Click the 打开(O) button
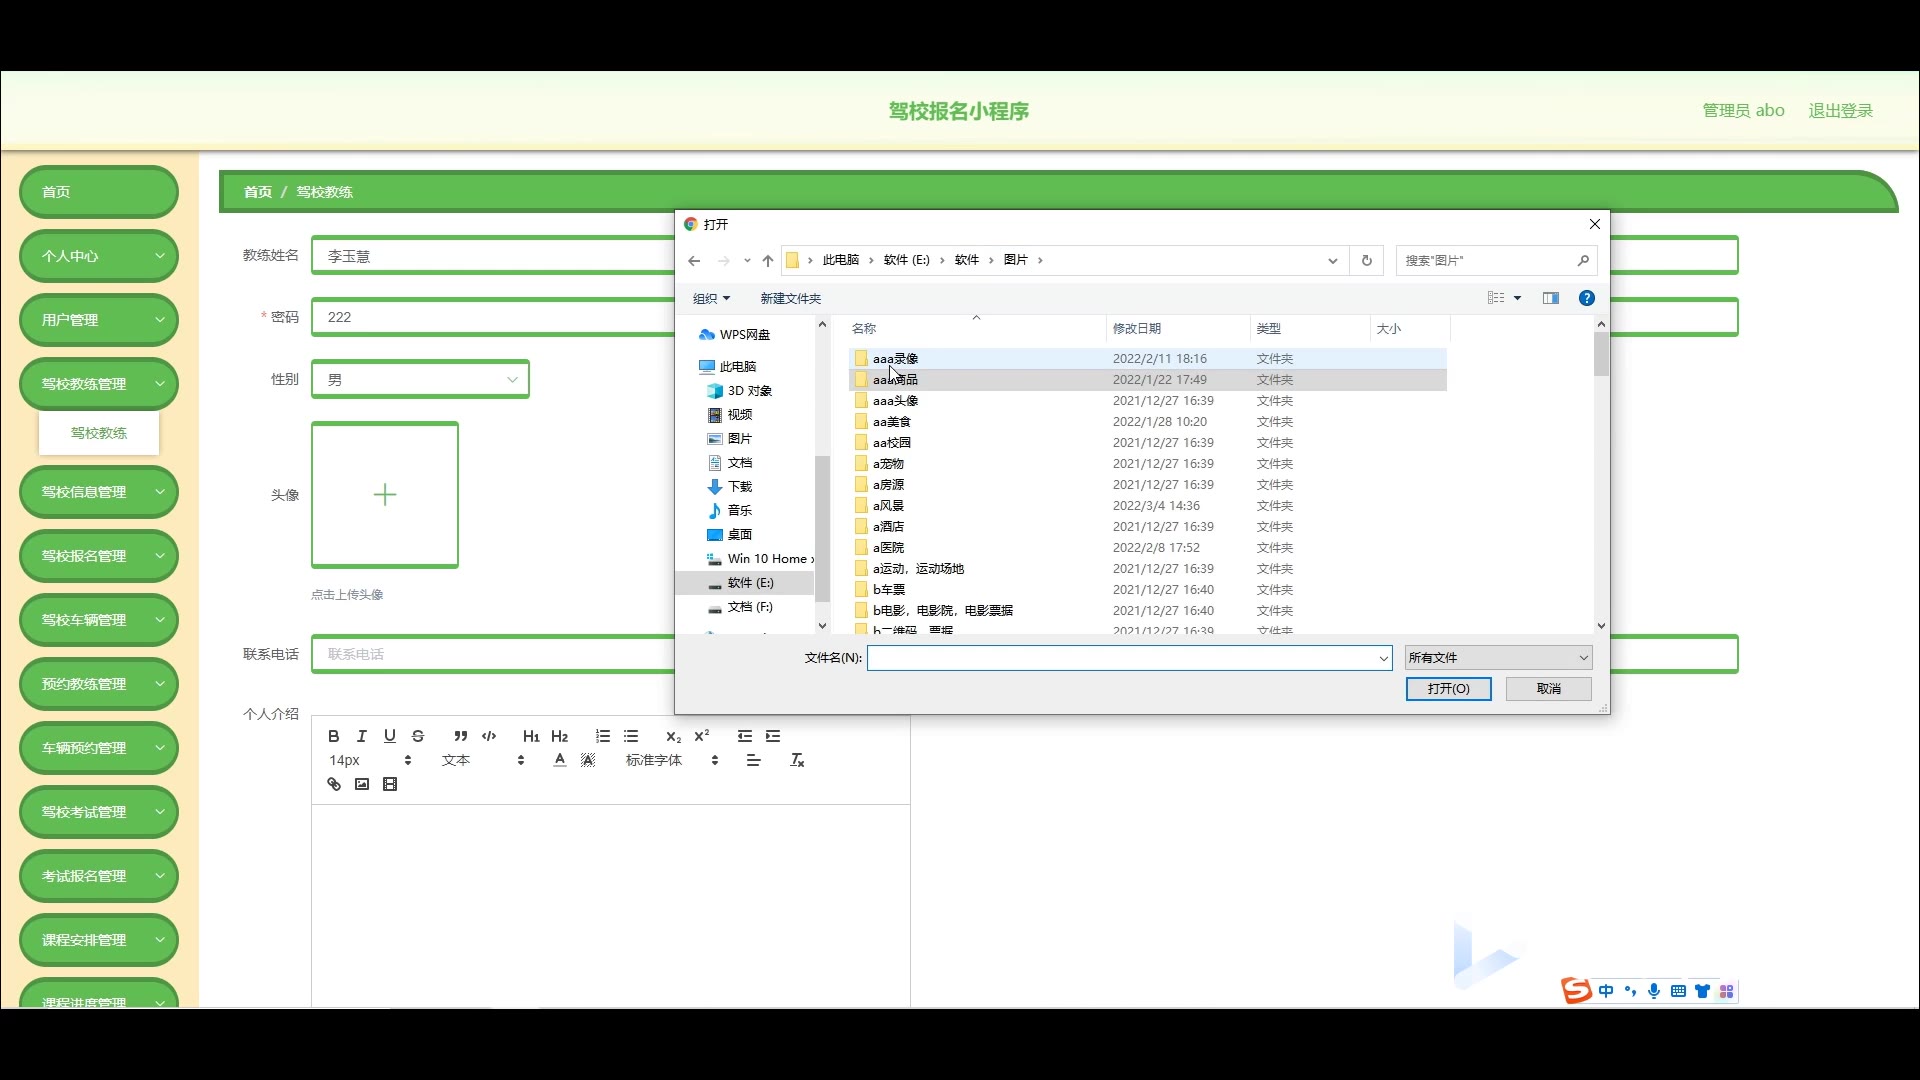The height and width of the screenshot is (1080, 1920). pos(1447,688)
